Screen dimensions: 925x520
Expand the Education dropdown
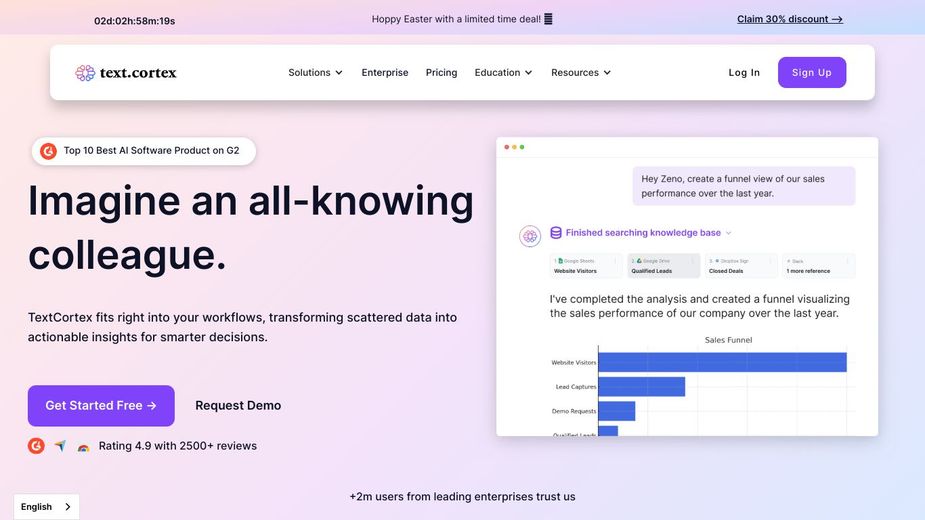503,73
